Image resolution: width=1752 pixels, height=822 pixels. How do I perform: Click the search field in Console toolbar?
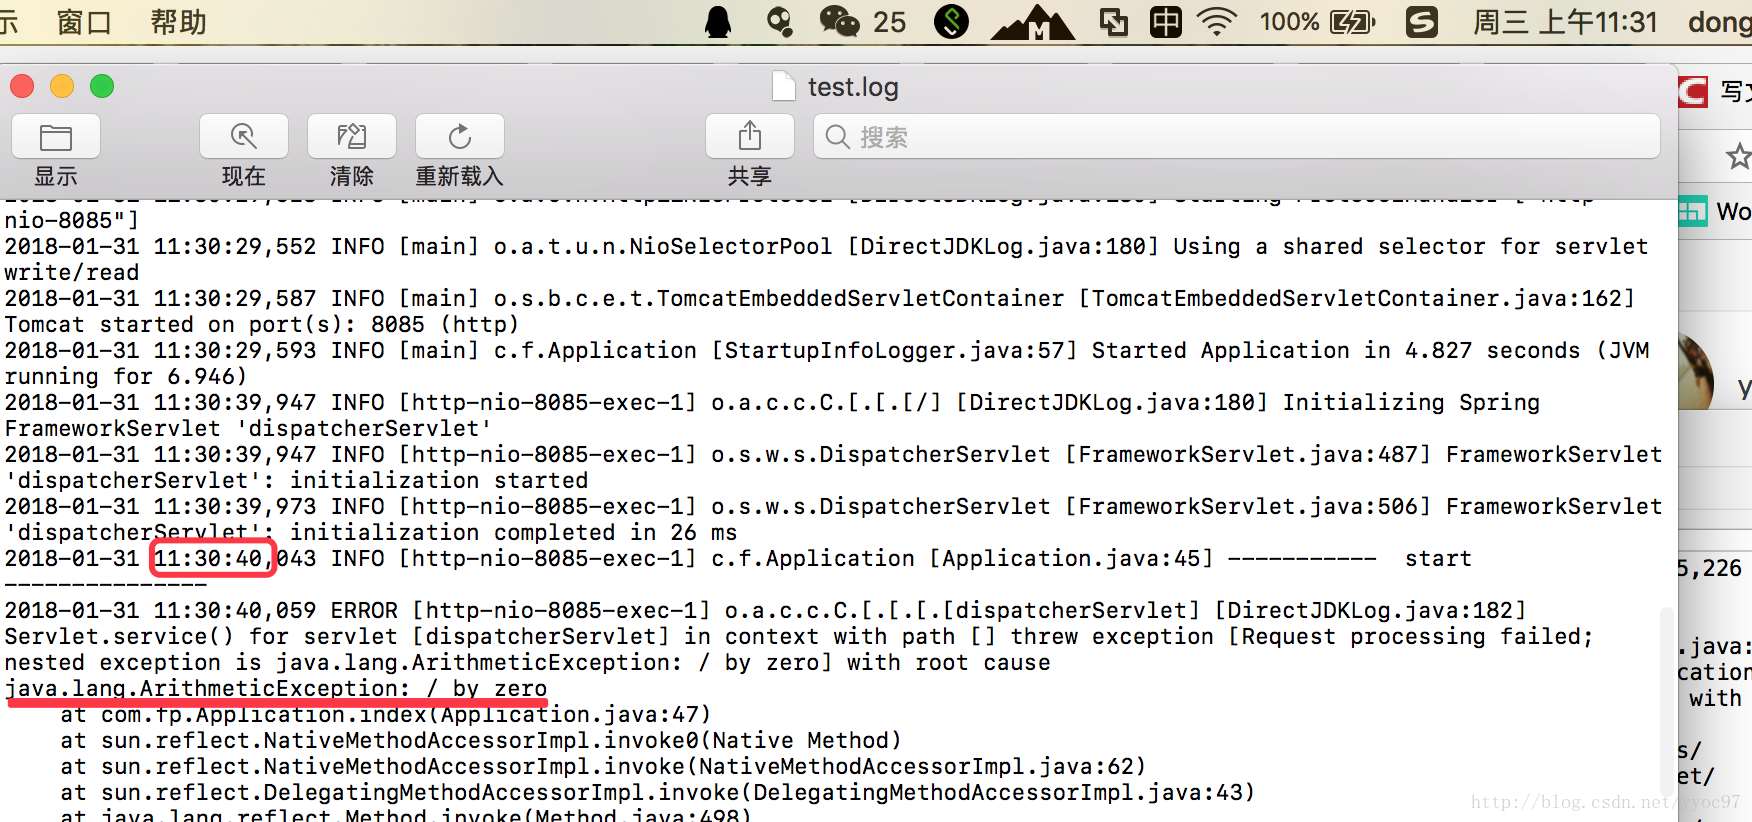pos(1237,137)
